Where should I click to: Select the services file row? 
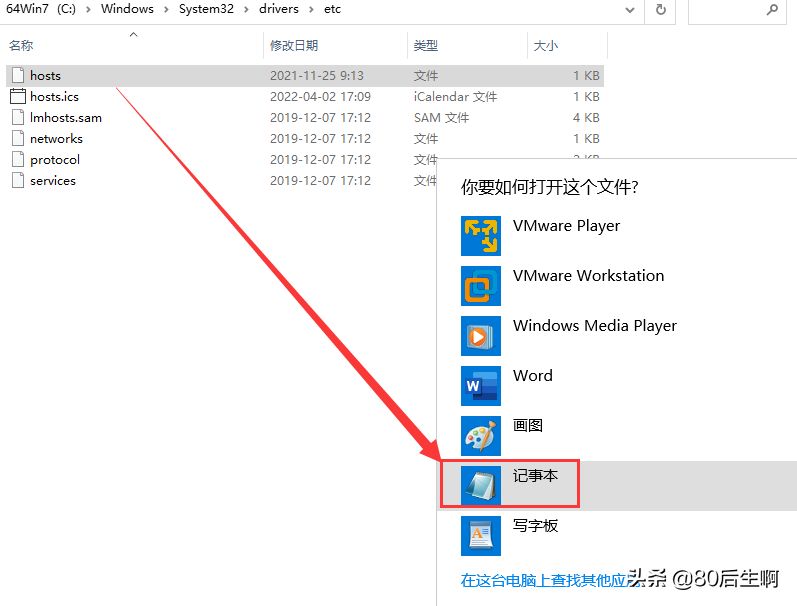click(x=305, y=180)
